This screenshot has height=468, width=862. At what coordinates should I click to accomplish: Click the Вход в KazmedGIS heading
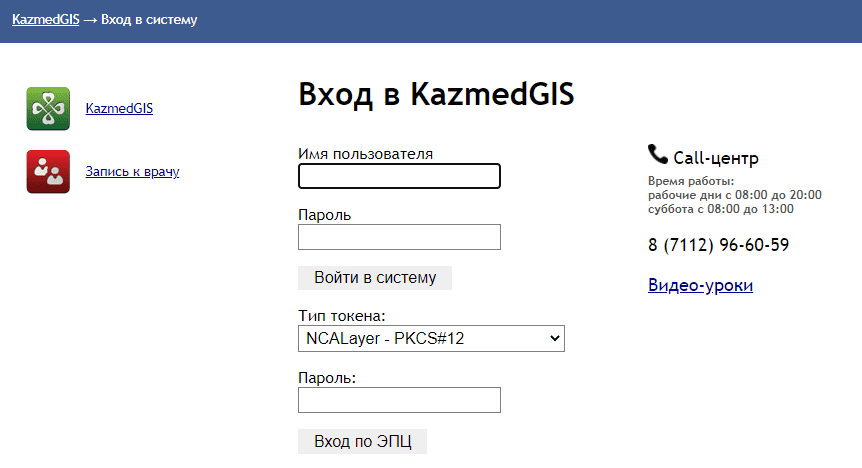click(x=436, y=94)
